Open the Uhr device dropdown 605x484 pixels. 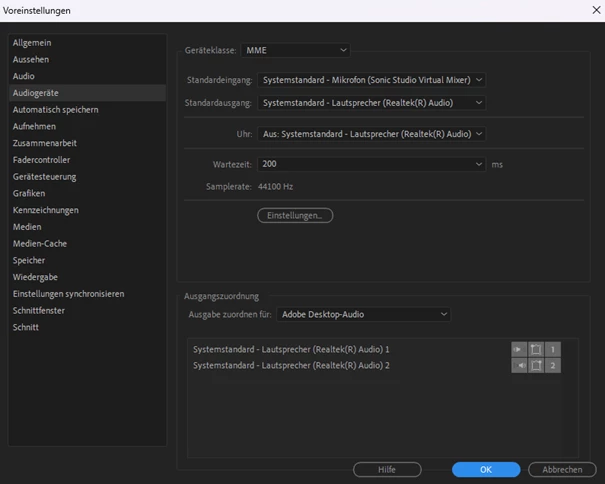click(x=372, y=134)
